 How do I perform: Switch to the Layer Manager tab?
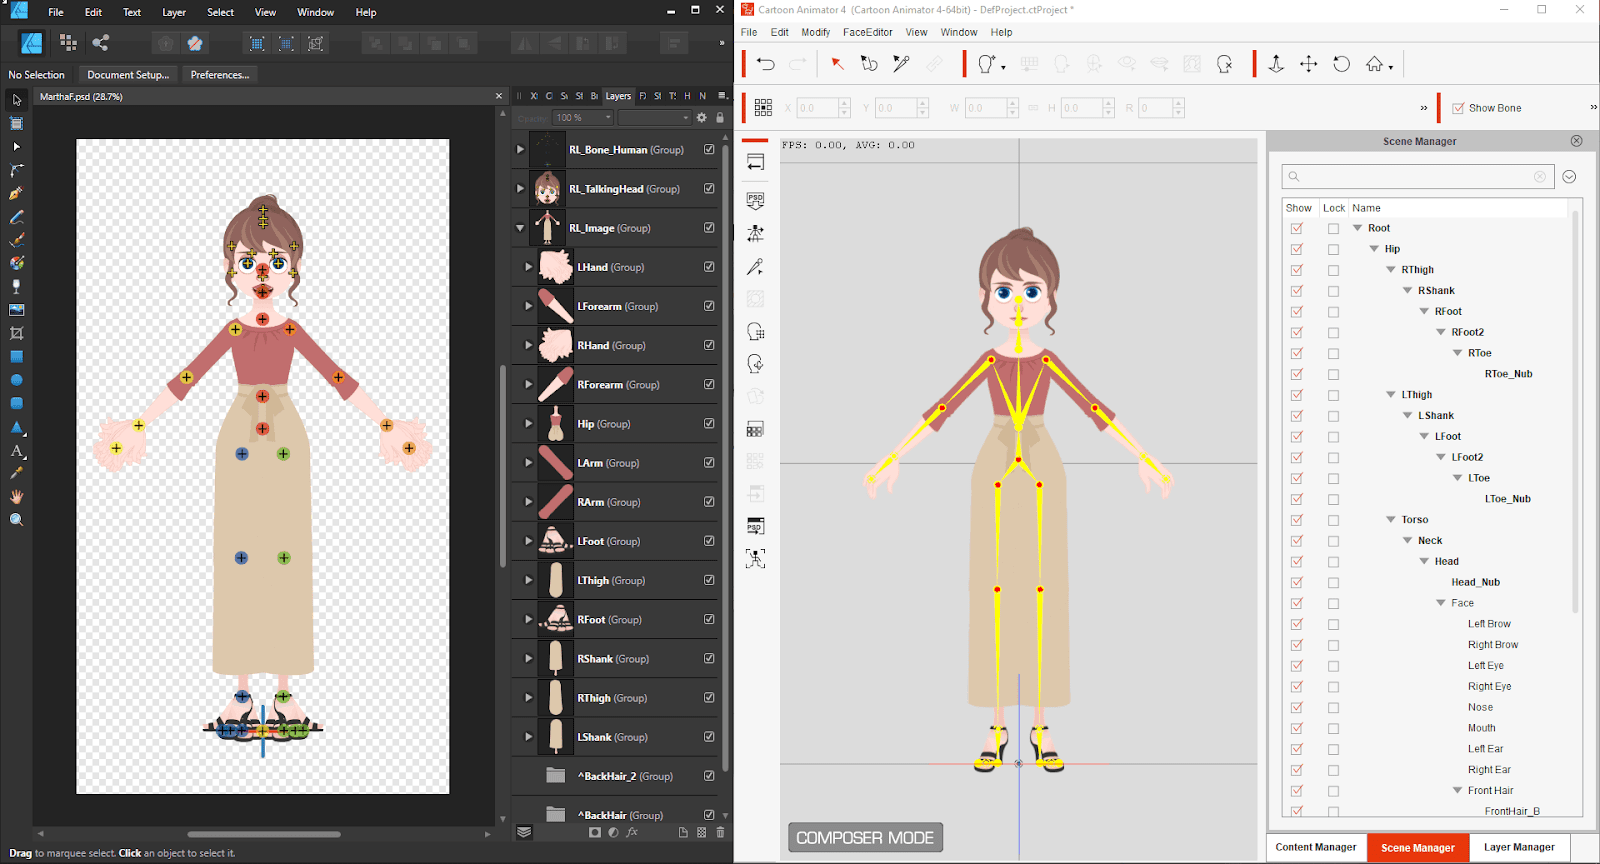(x=1519, y=847)
